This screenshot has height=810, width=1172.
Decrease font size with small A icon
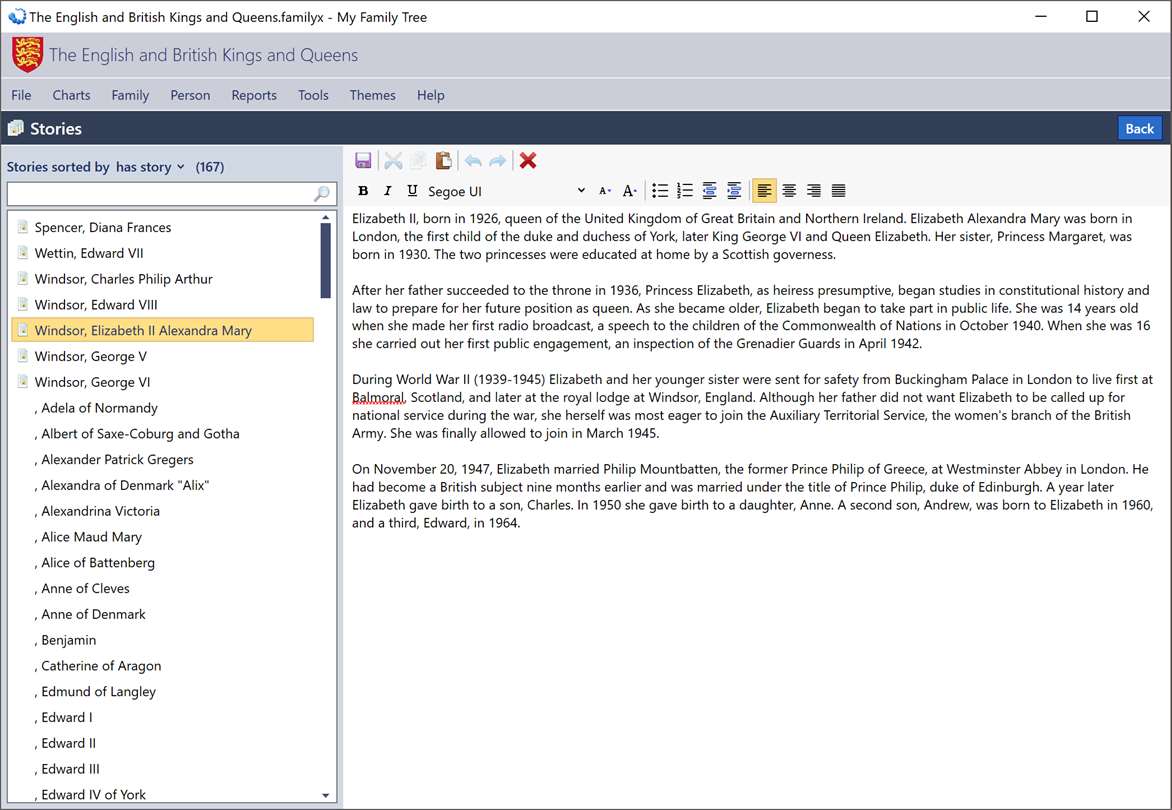(x=605, y=191)
